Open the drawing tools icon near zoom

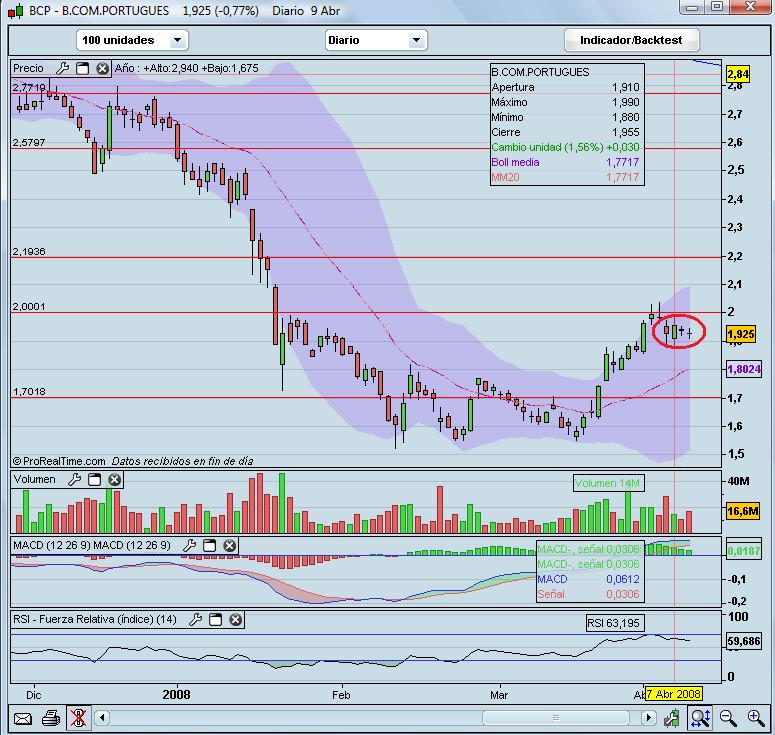pos(671,718)
